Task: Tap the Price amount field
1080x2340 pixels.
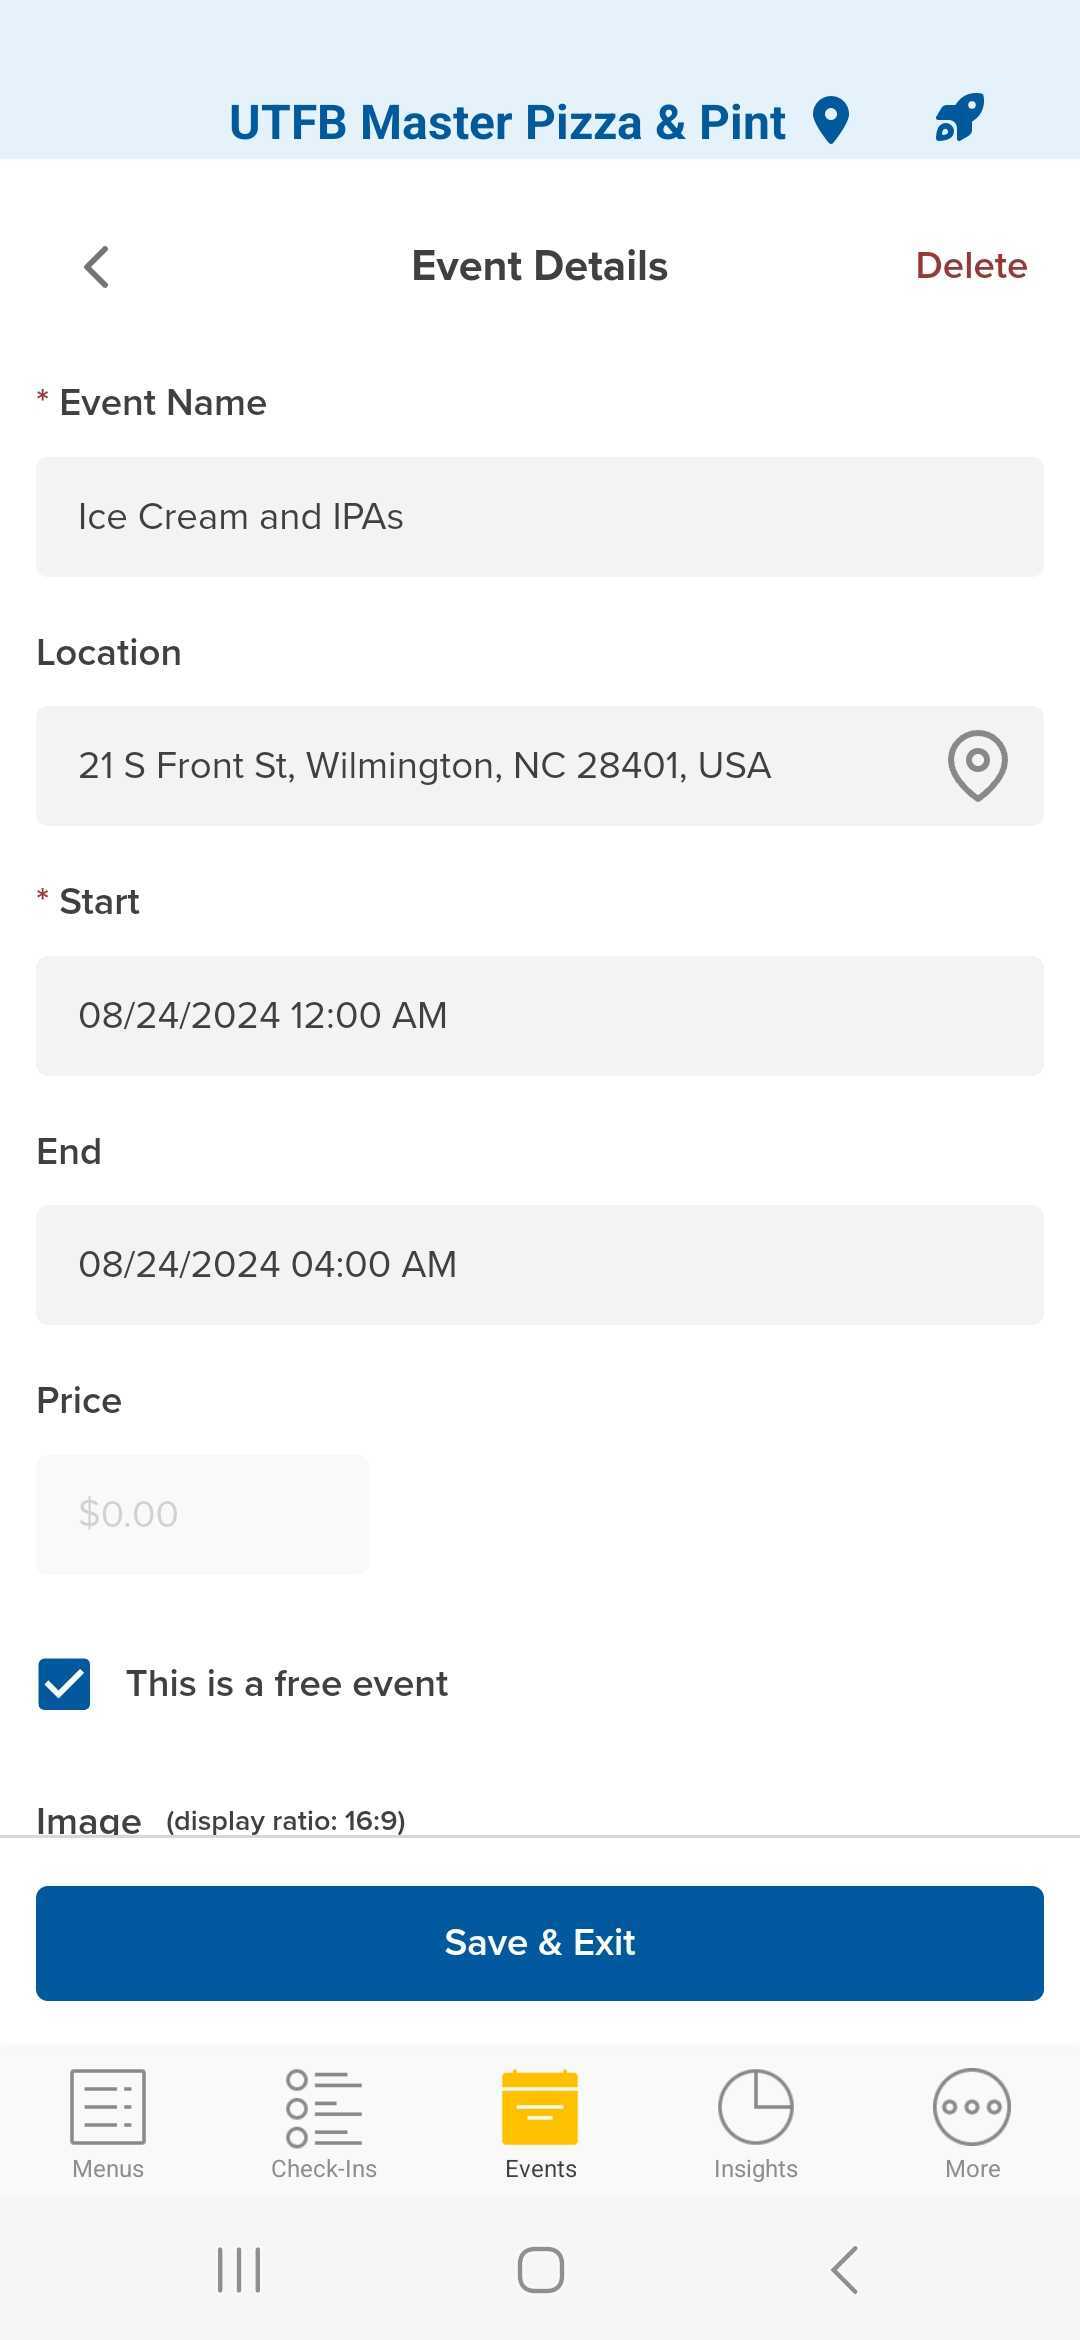Action: pyautogui.click(x=203, y=1514)
